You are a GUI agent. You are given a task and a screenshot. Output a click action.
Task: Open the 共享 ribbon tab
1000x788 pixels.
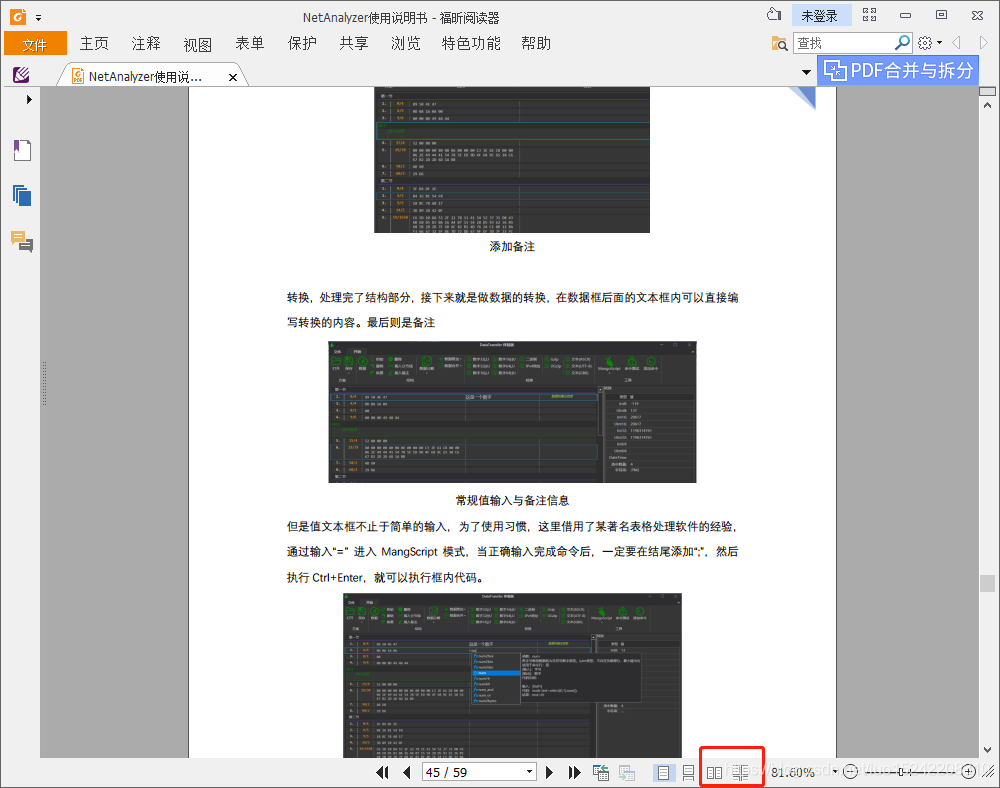pos(354,43)
